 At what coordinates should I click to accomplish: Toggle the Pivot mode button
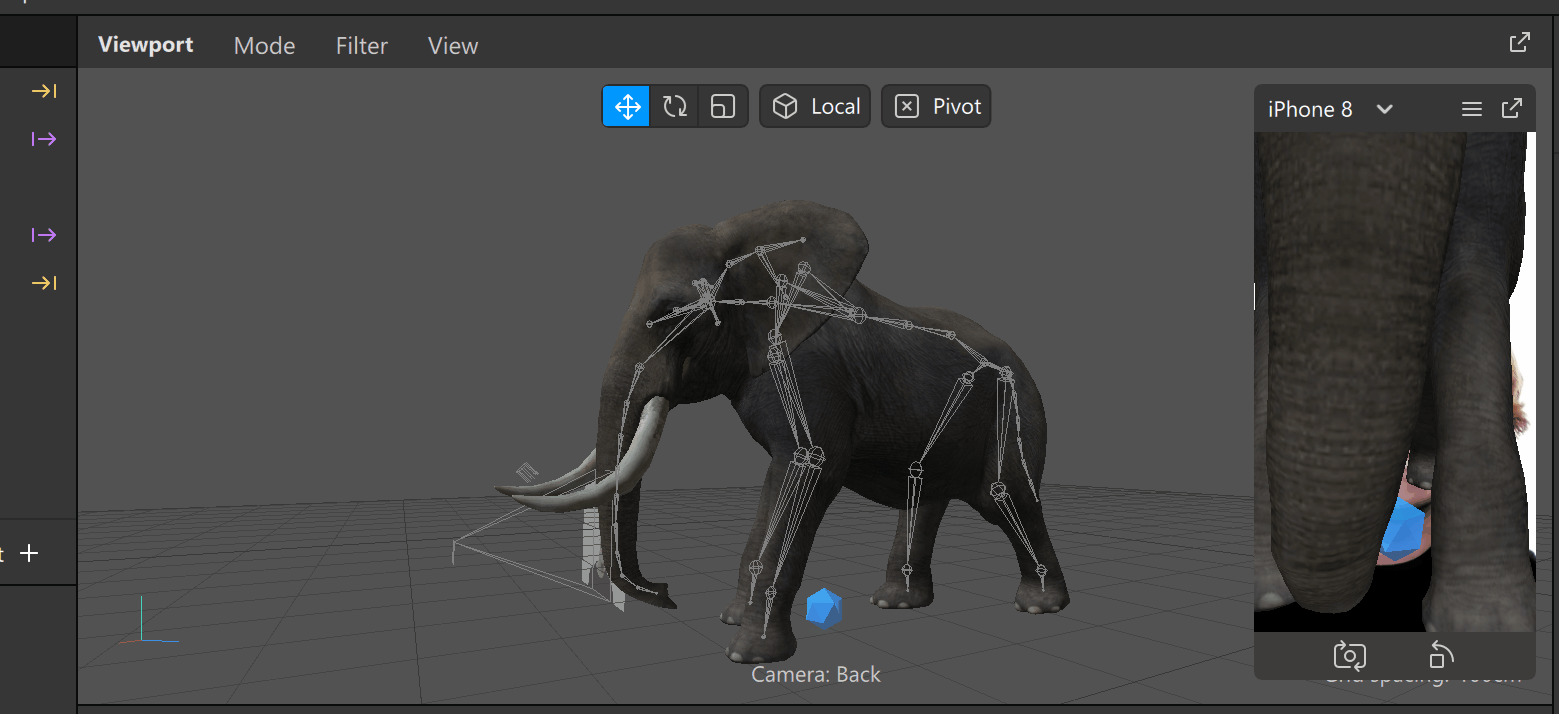click(x=936, y=106)
